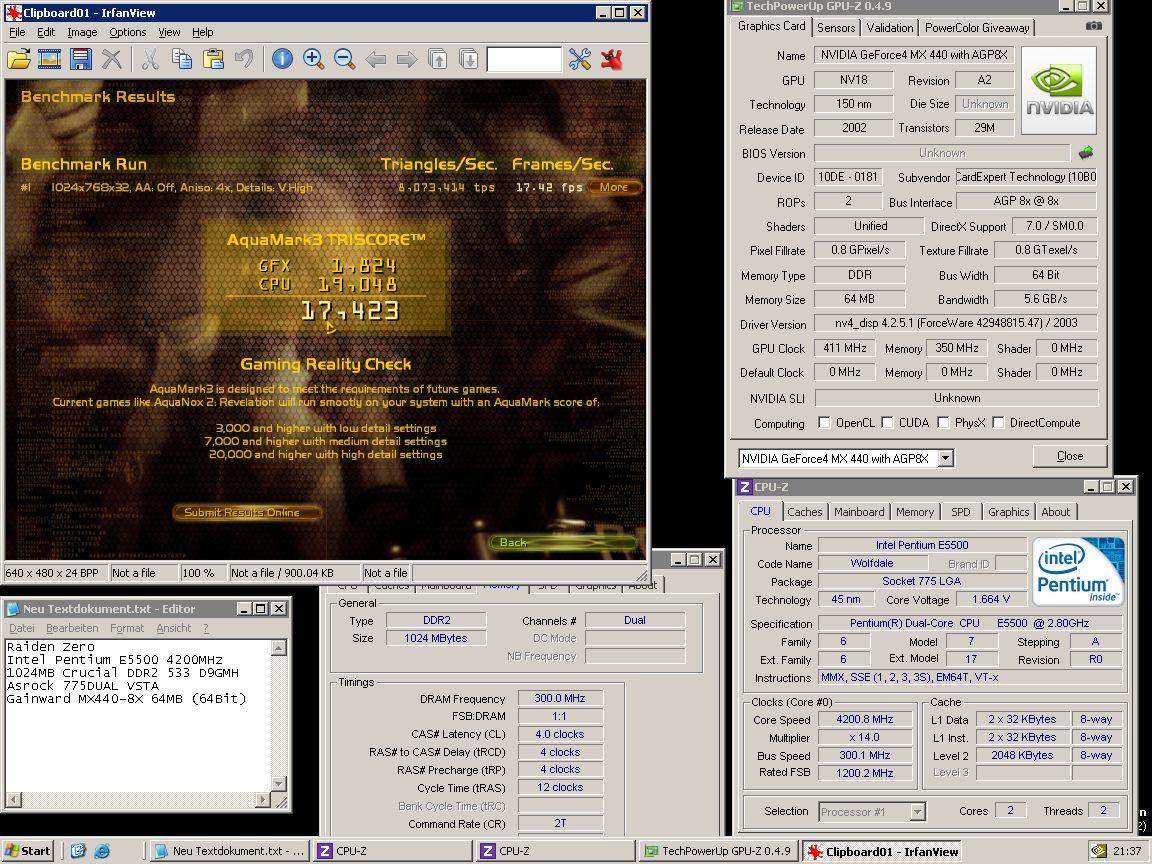Click the Intel Pentium logo in CPU-Z
1152x864 pixels.
pos(1078,571)
